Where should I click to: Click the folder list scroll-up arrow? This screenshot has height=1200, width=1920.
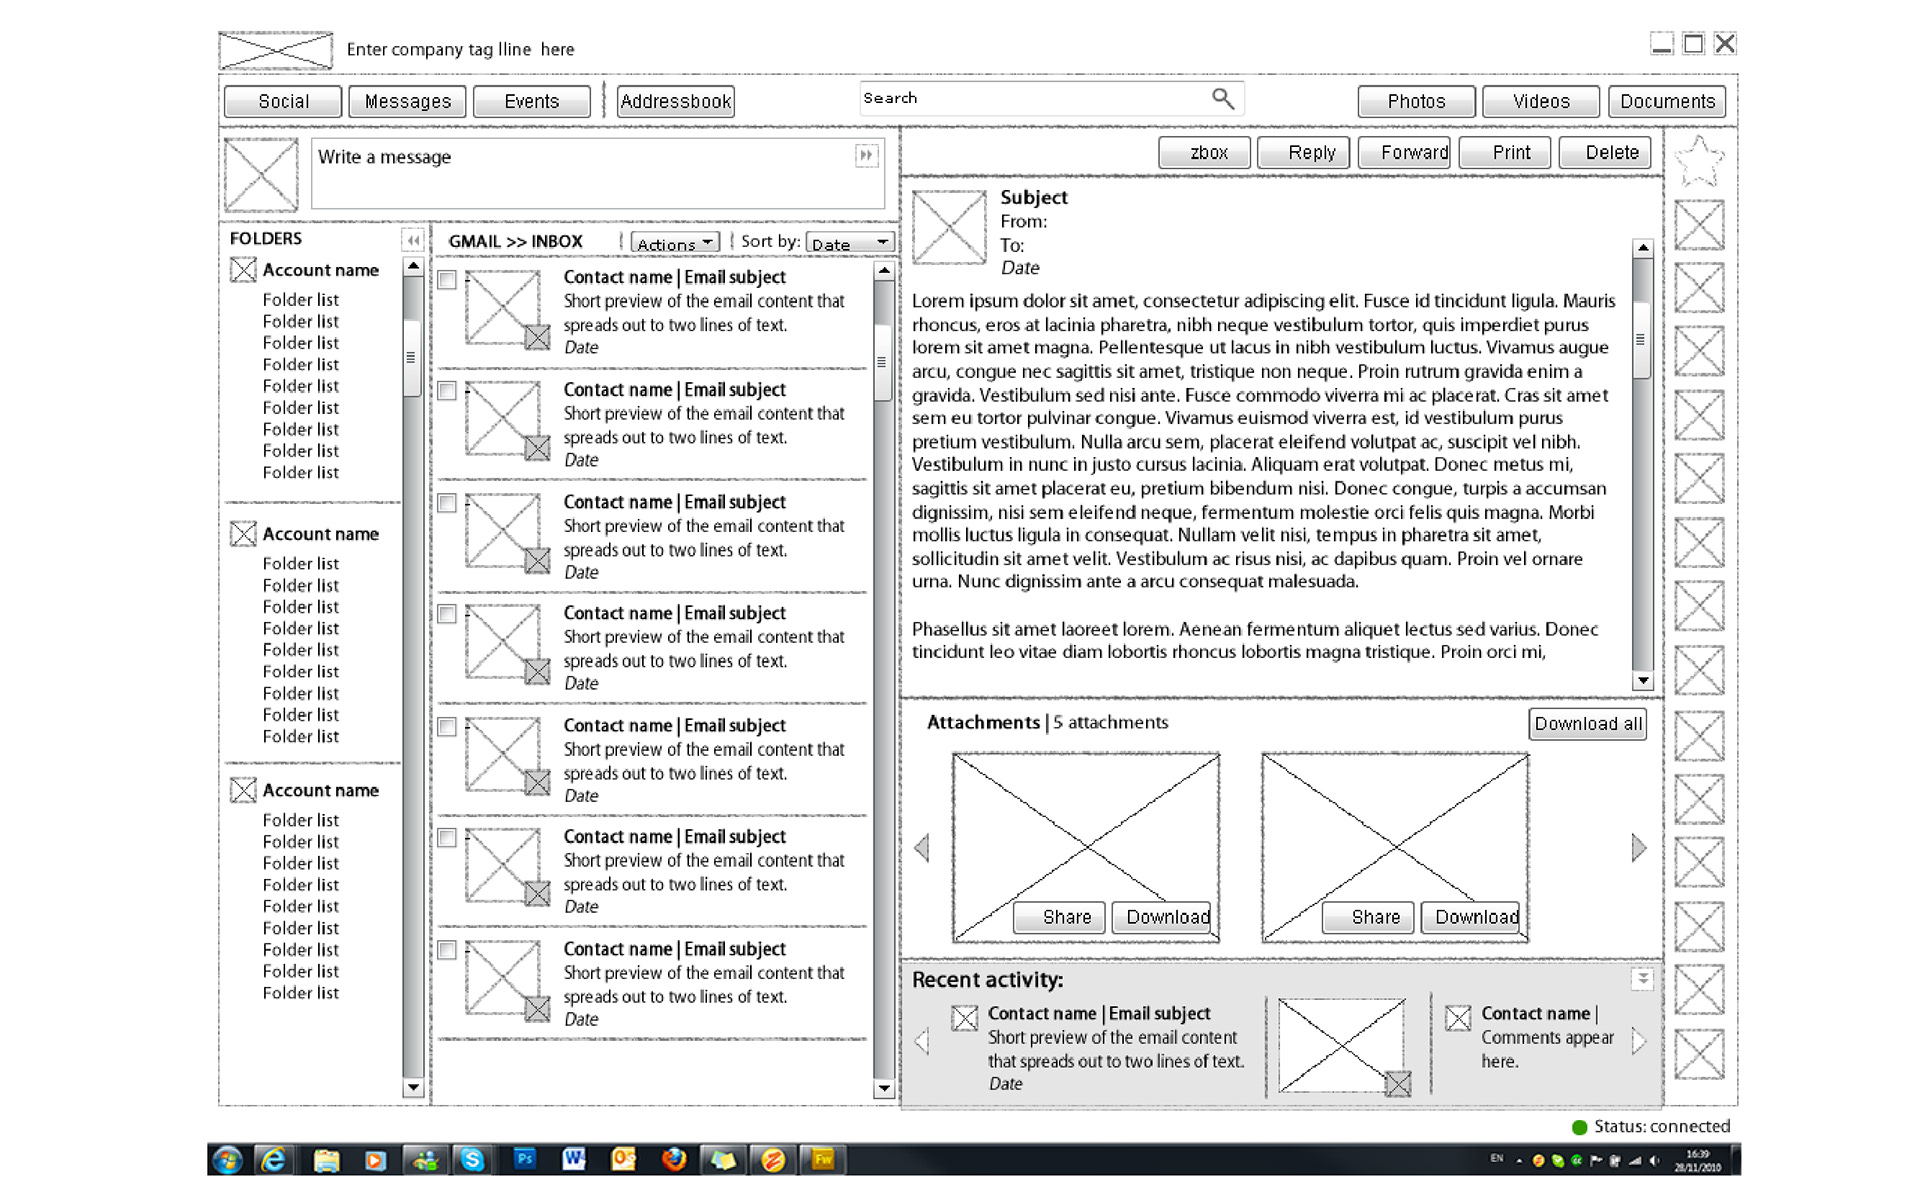click(x=412, y=267)
